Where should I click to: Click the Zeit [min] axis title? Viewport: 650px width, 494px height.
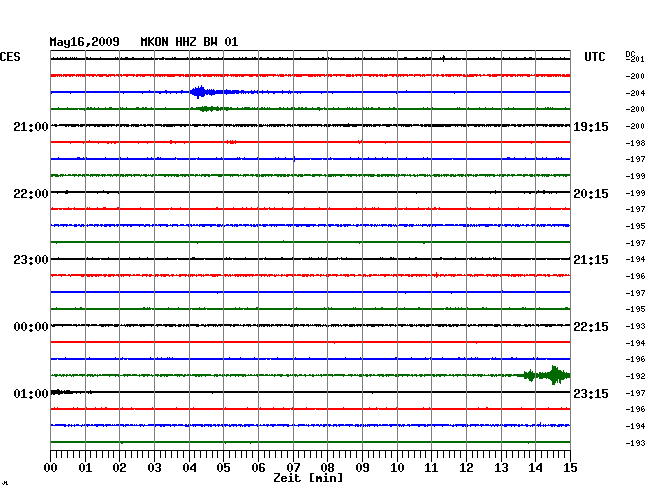[308, 478]
